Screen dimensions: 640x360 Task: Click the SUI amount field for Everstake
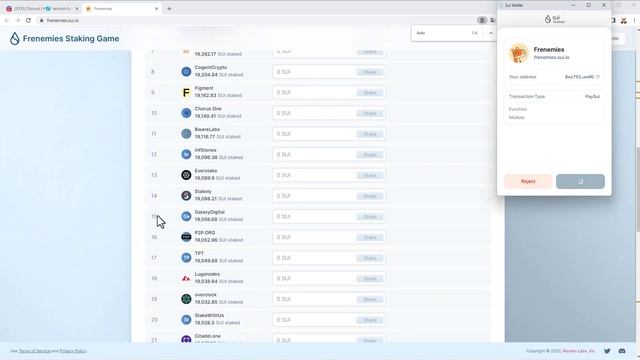point(329,175)
